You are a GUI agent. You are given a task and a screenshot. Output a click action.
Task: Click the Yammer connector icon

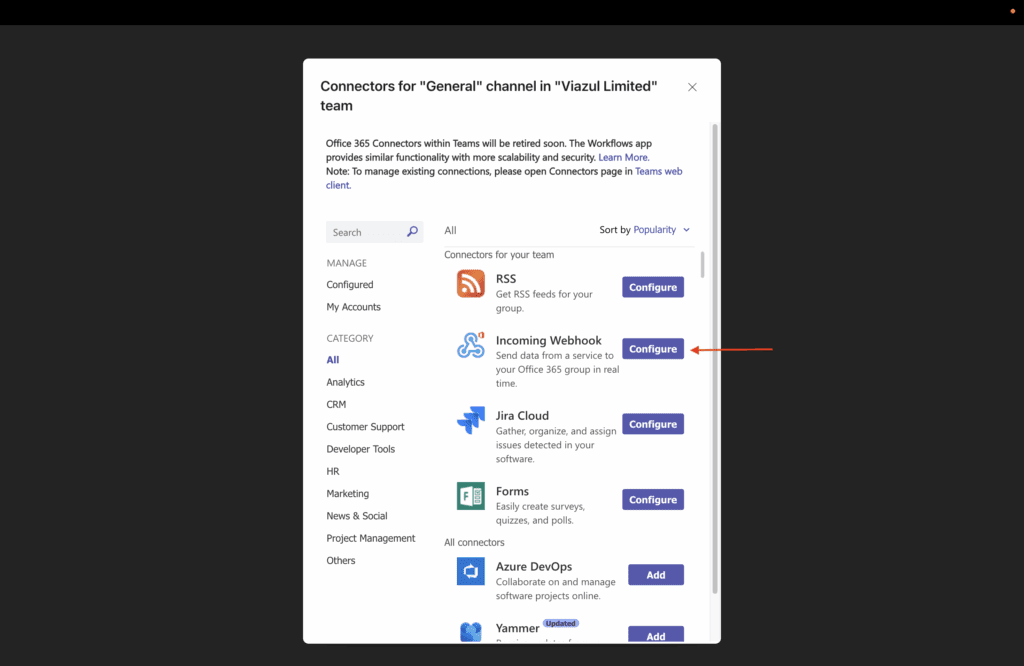[x=470, y=631]
